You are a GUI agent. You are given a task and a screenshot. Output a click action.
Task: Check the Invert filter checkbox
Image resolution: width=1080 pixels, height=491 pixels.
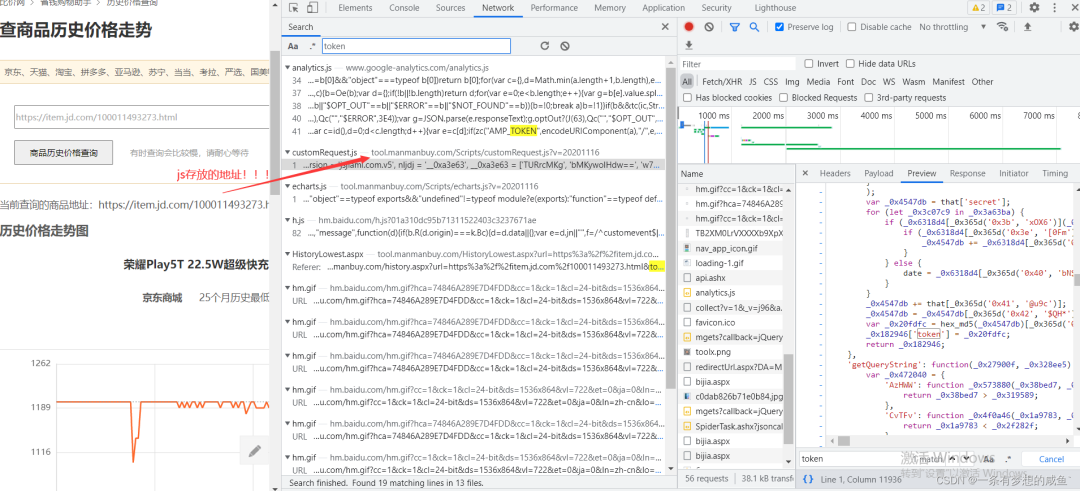click(809, 63)
